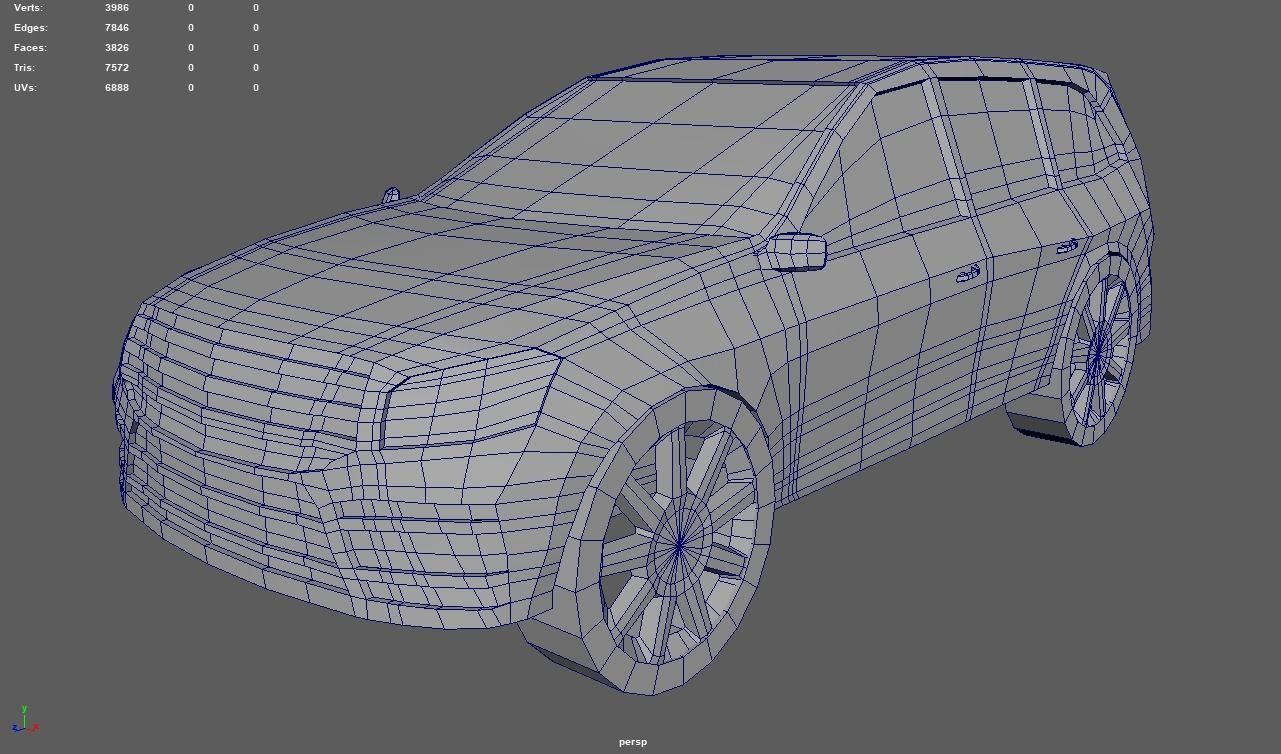Click the UVs: label in HUD
The height and width of the screenshot is (754, 1281).
pyautogui.click(x=25, y=87)
